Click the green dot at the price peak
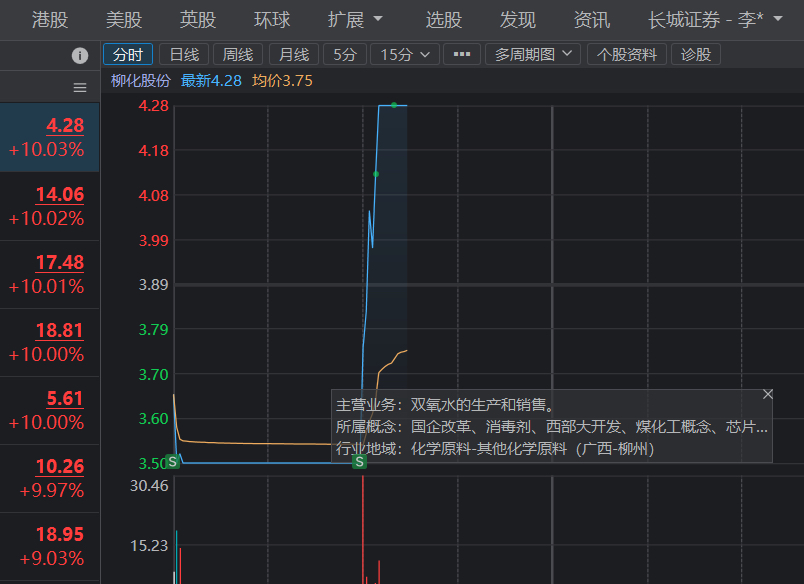 click(394, 105)
